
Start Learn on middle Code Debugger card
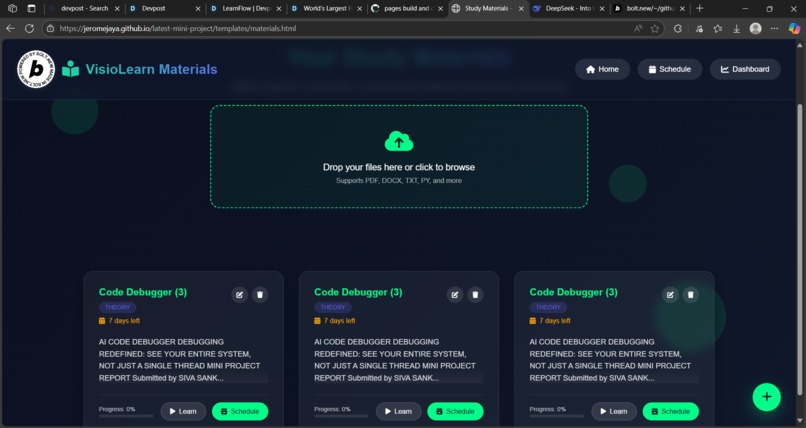399,411
